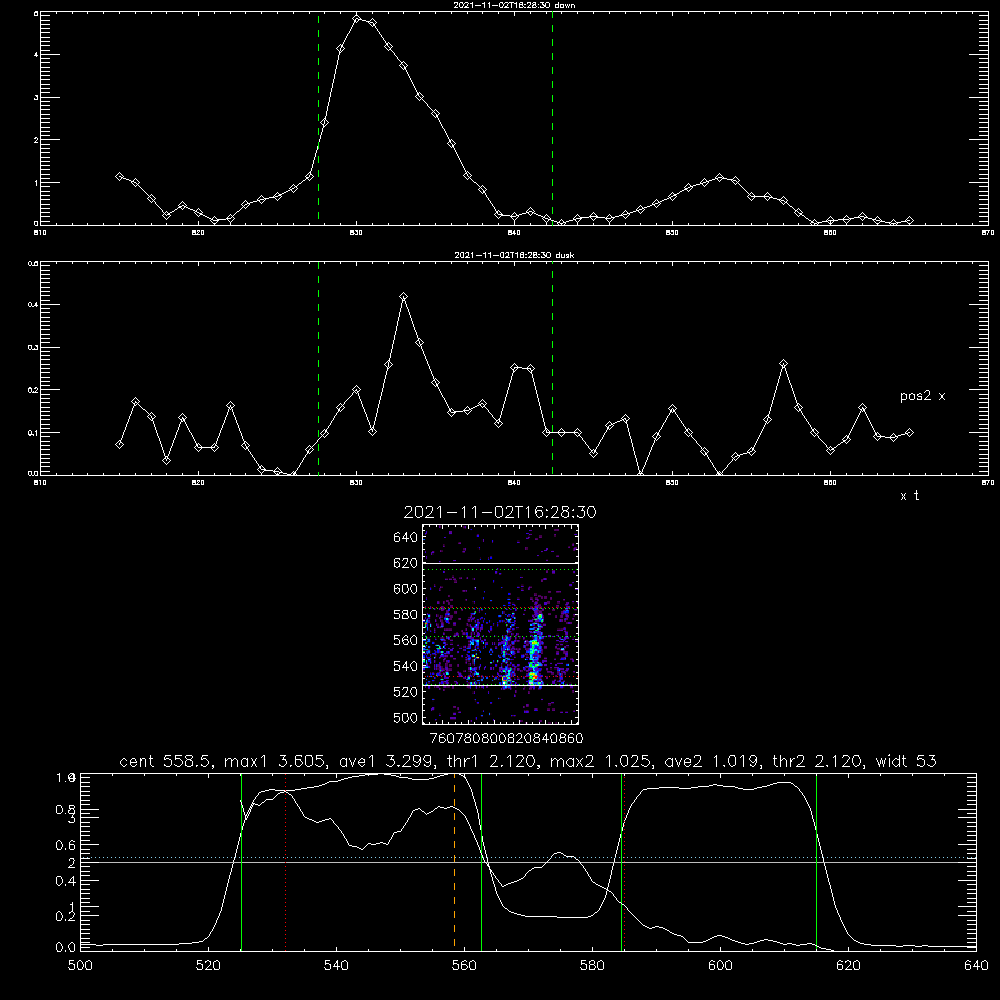
Task: Click the last rightmost data marker on dusk curve
Action: [x=909, y=433]
